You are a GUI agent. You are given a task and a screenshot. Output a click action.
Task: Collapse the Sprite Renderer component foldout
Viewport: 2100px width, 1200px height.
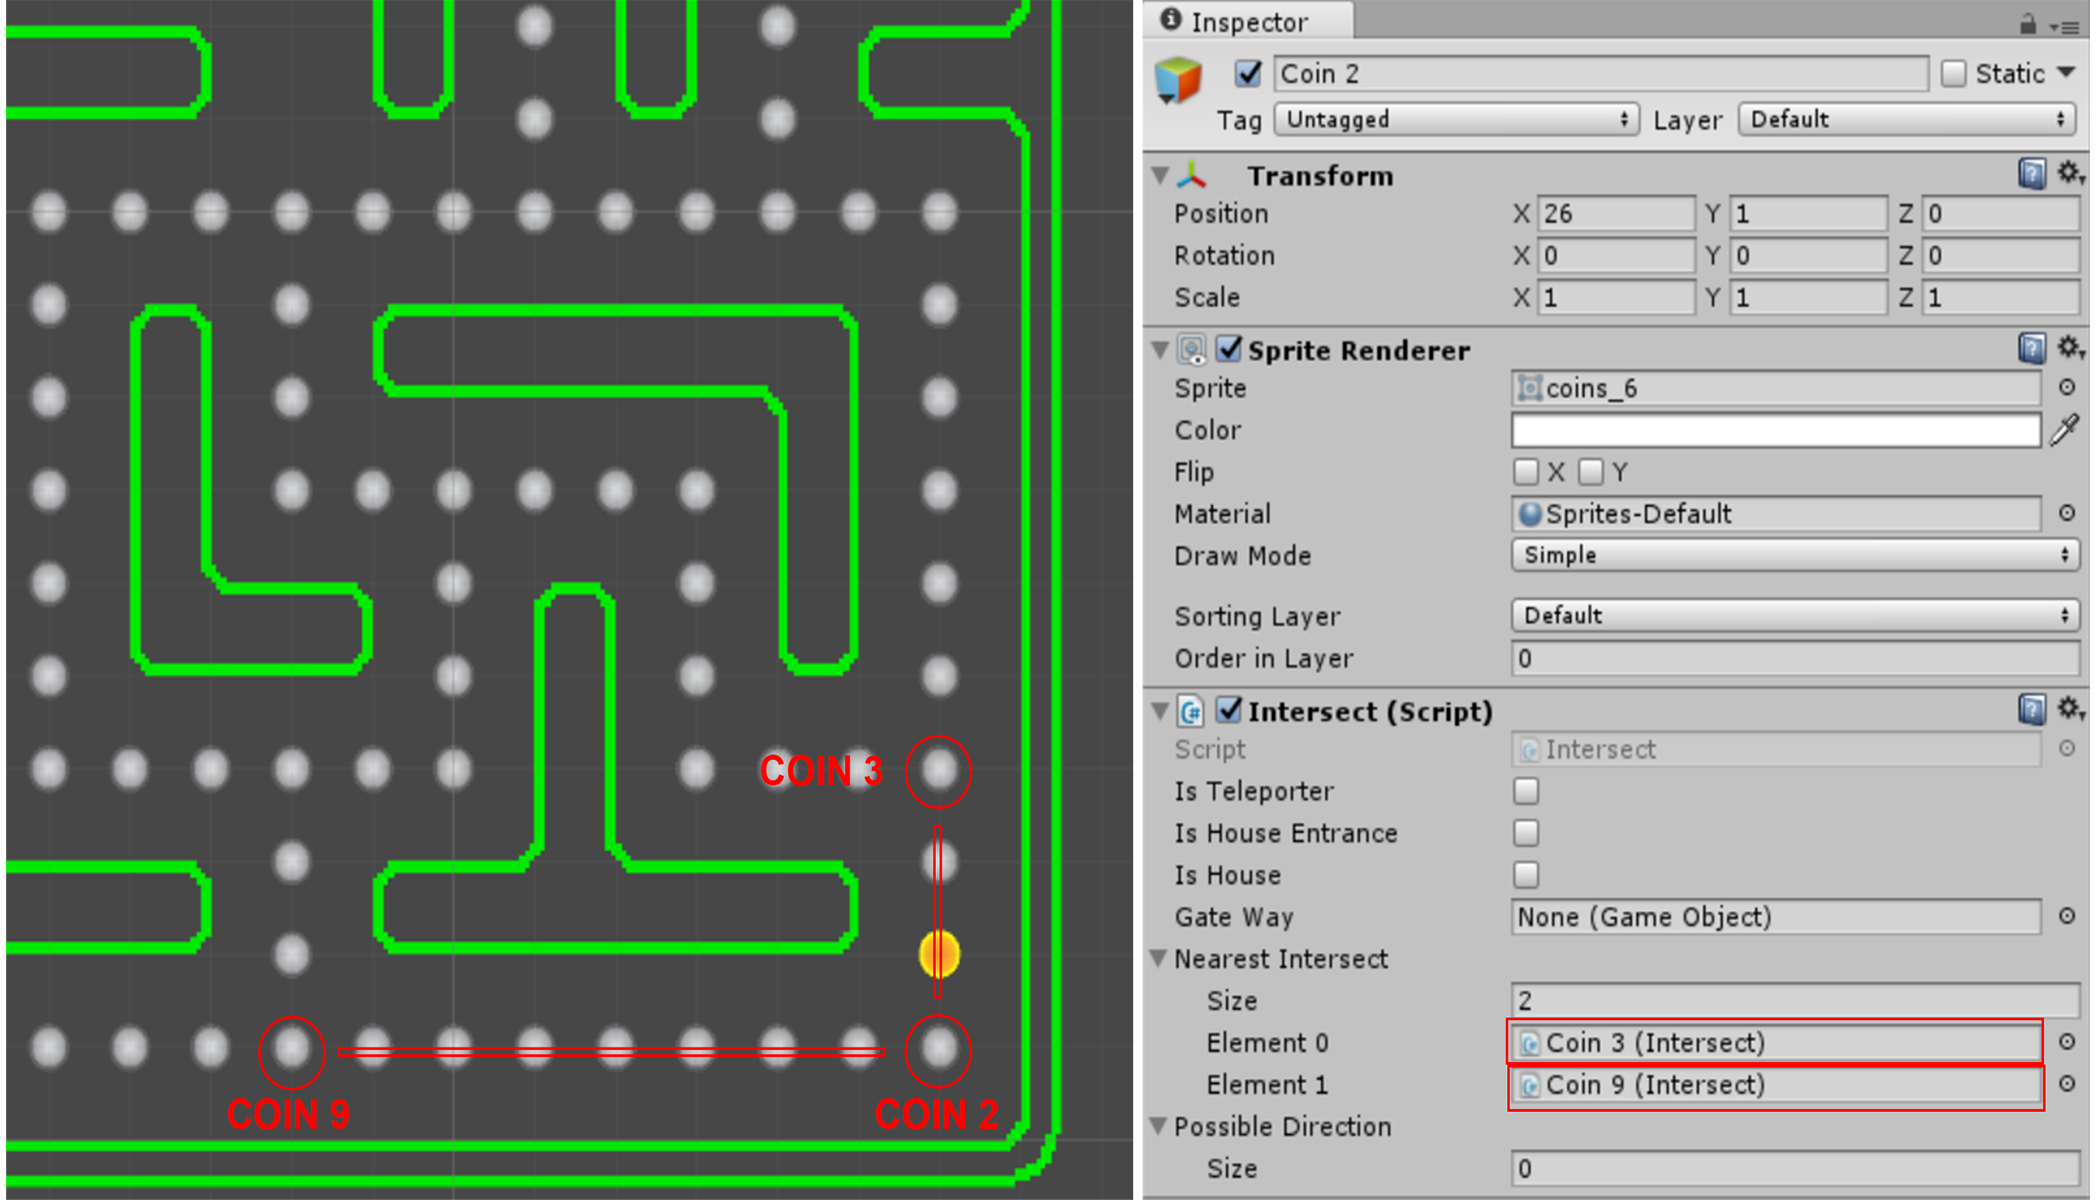pos(1161,350)
